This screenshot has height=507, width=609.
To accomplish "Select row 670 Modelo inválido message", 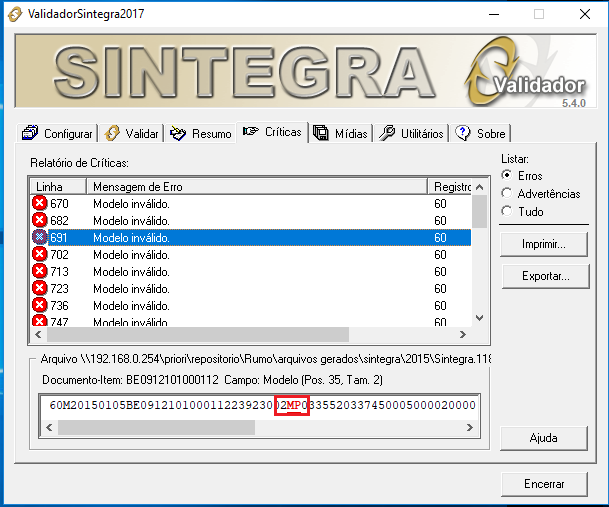I will pyautogui.click(x=131, y=204).
